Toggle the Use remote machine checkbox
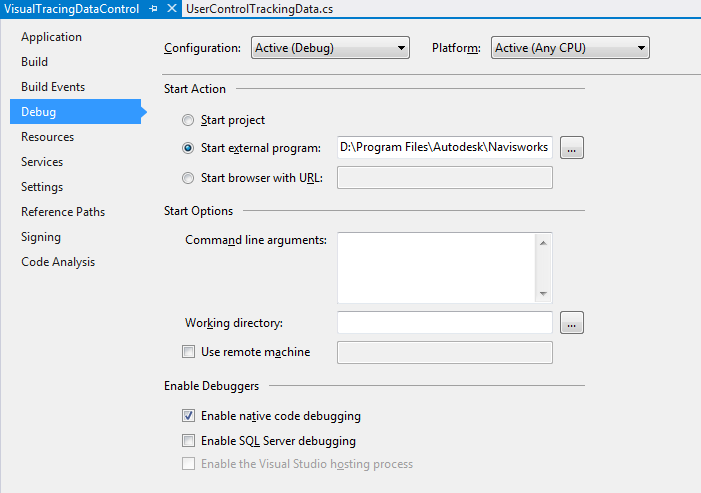This screenshot has width=701, height=493. pos(188,352)
